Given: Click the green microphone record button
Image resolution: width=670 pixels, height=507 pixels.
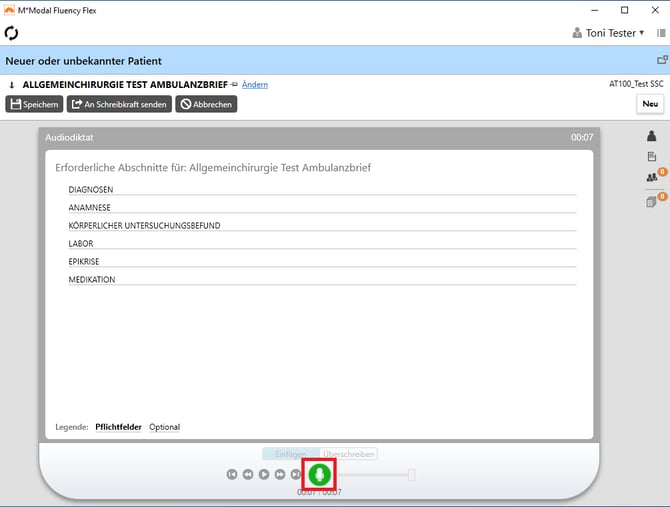Looking at the screenshot, I should tap(320, 474).
